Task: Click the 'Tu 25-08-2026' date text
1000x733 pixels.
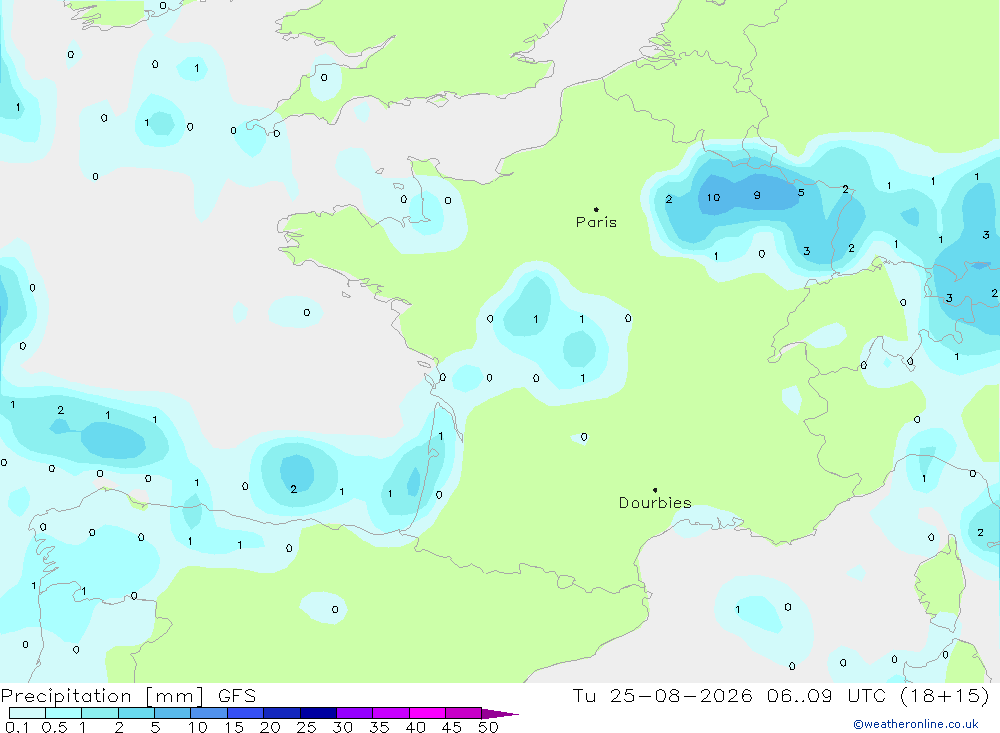Action: pos(662,696)
